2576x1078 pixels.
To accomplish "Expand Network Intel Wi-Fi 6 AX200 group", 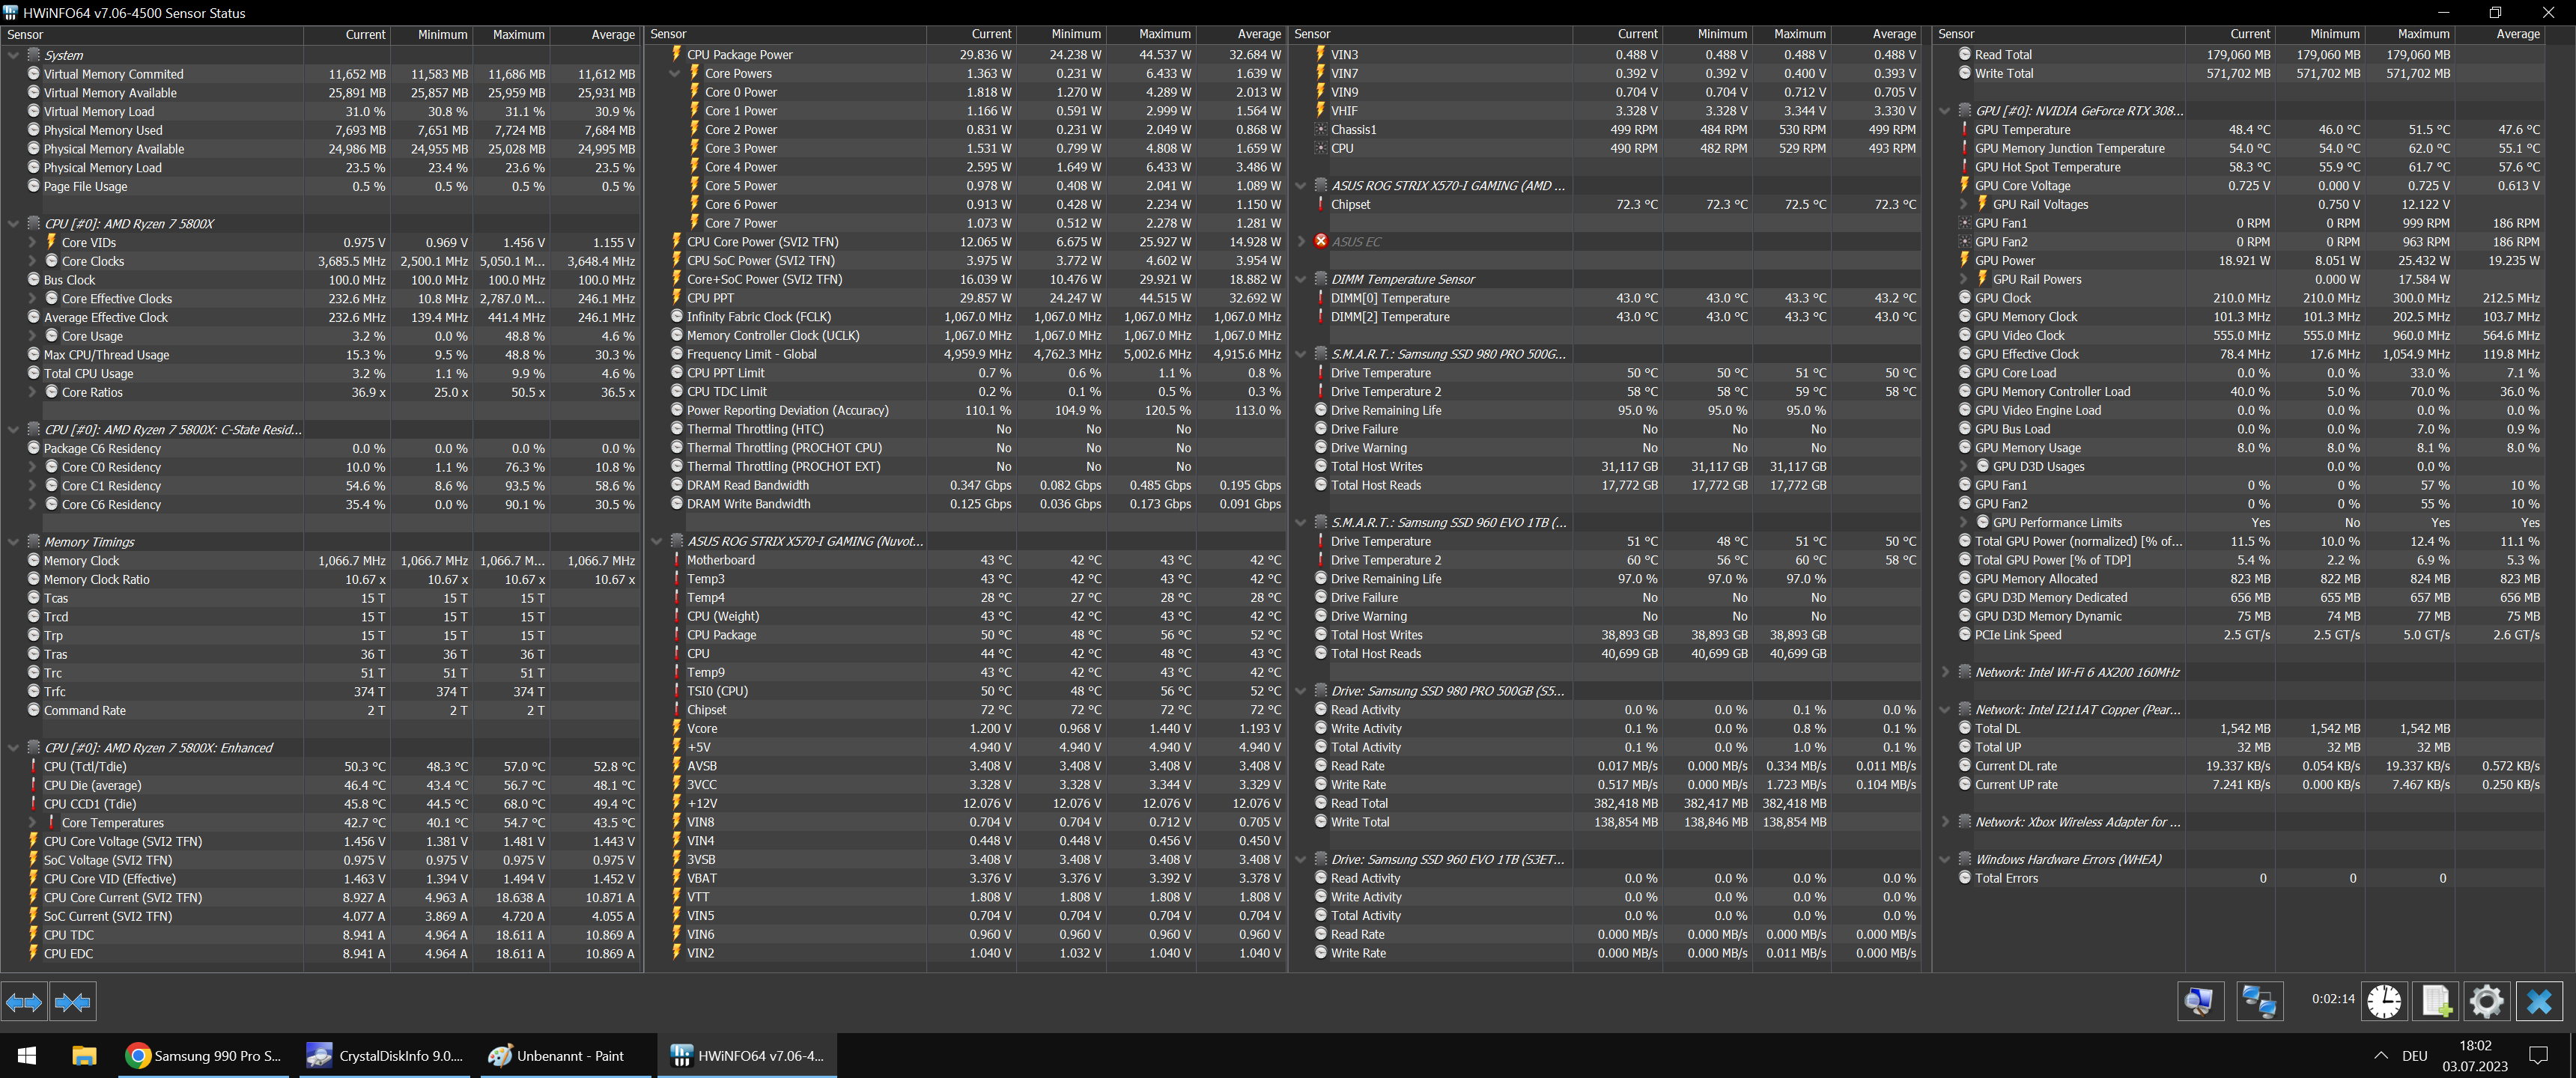I will pos(1945,672).
